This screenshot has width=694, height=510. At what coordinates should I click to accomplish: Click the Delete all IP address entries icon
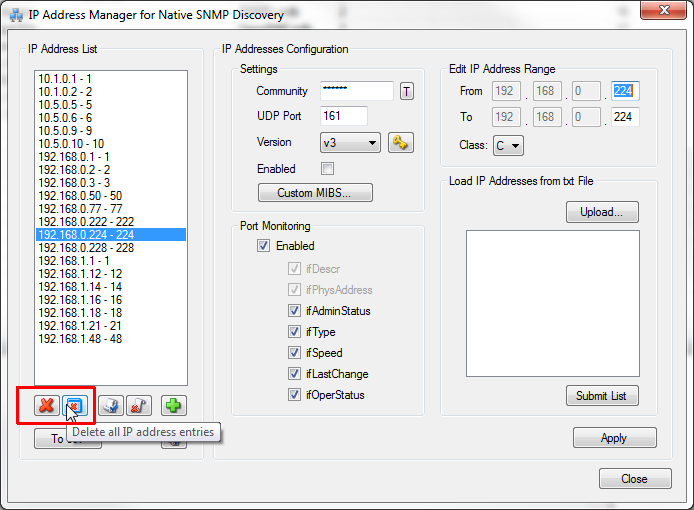74,406
